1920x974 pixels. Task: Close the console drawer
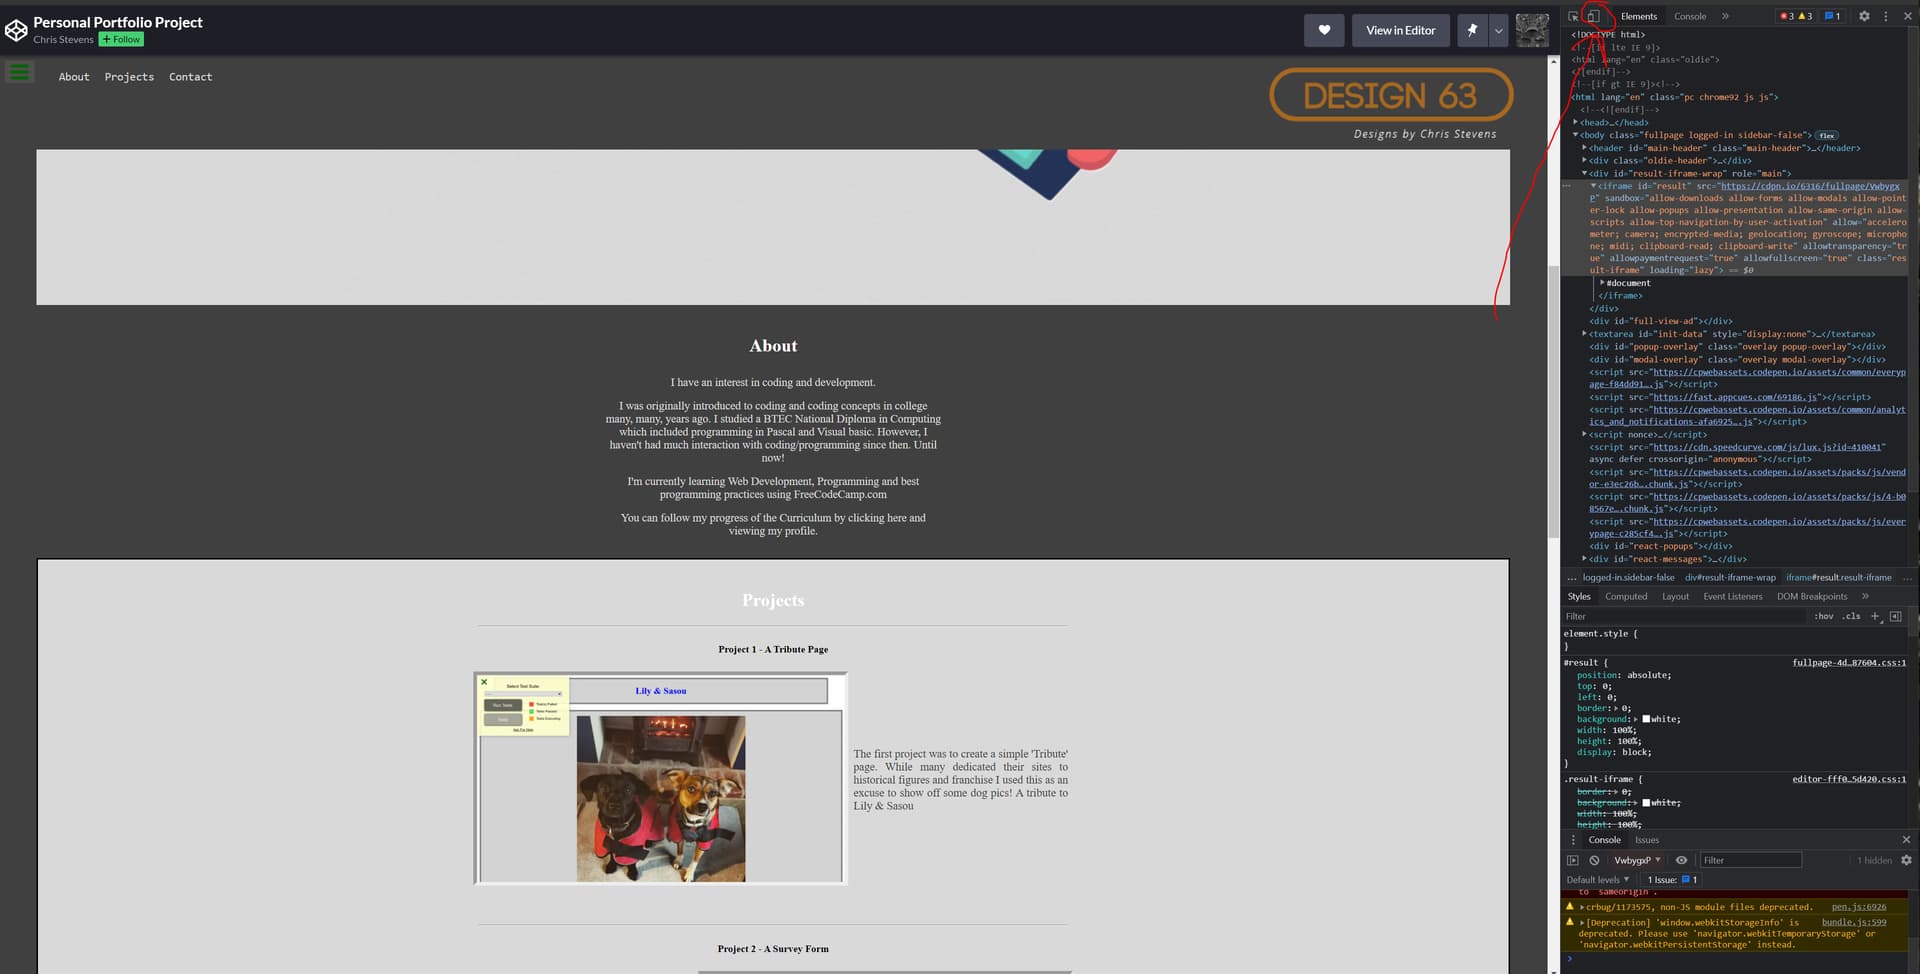click(1906, 840)
